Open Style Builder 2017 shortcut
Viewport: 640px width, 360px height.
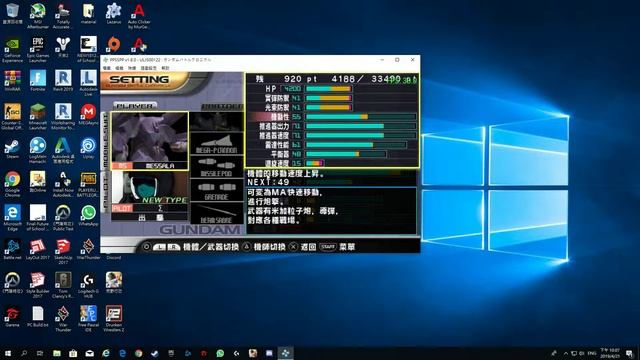pyautogui.click(x=38, y=285)
